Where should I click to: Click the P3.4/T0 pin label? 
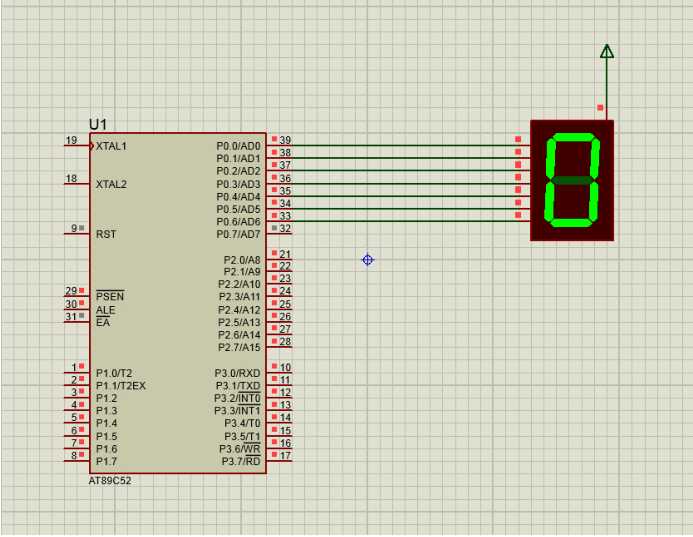pos(242,424)
